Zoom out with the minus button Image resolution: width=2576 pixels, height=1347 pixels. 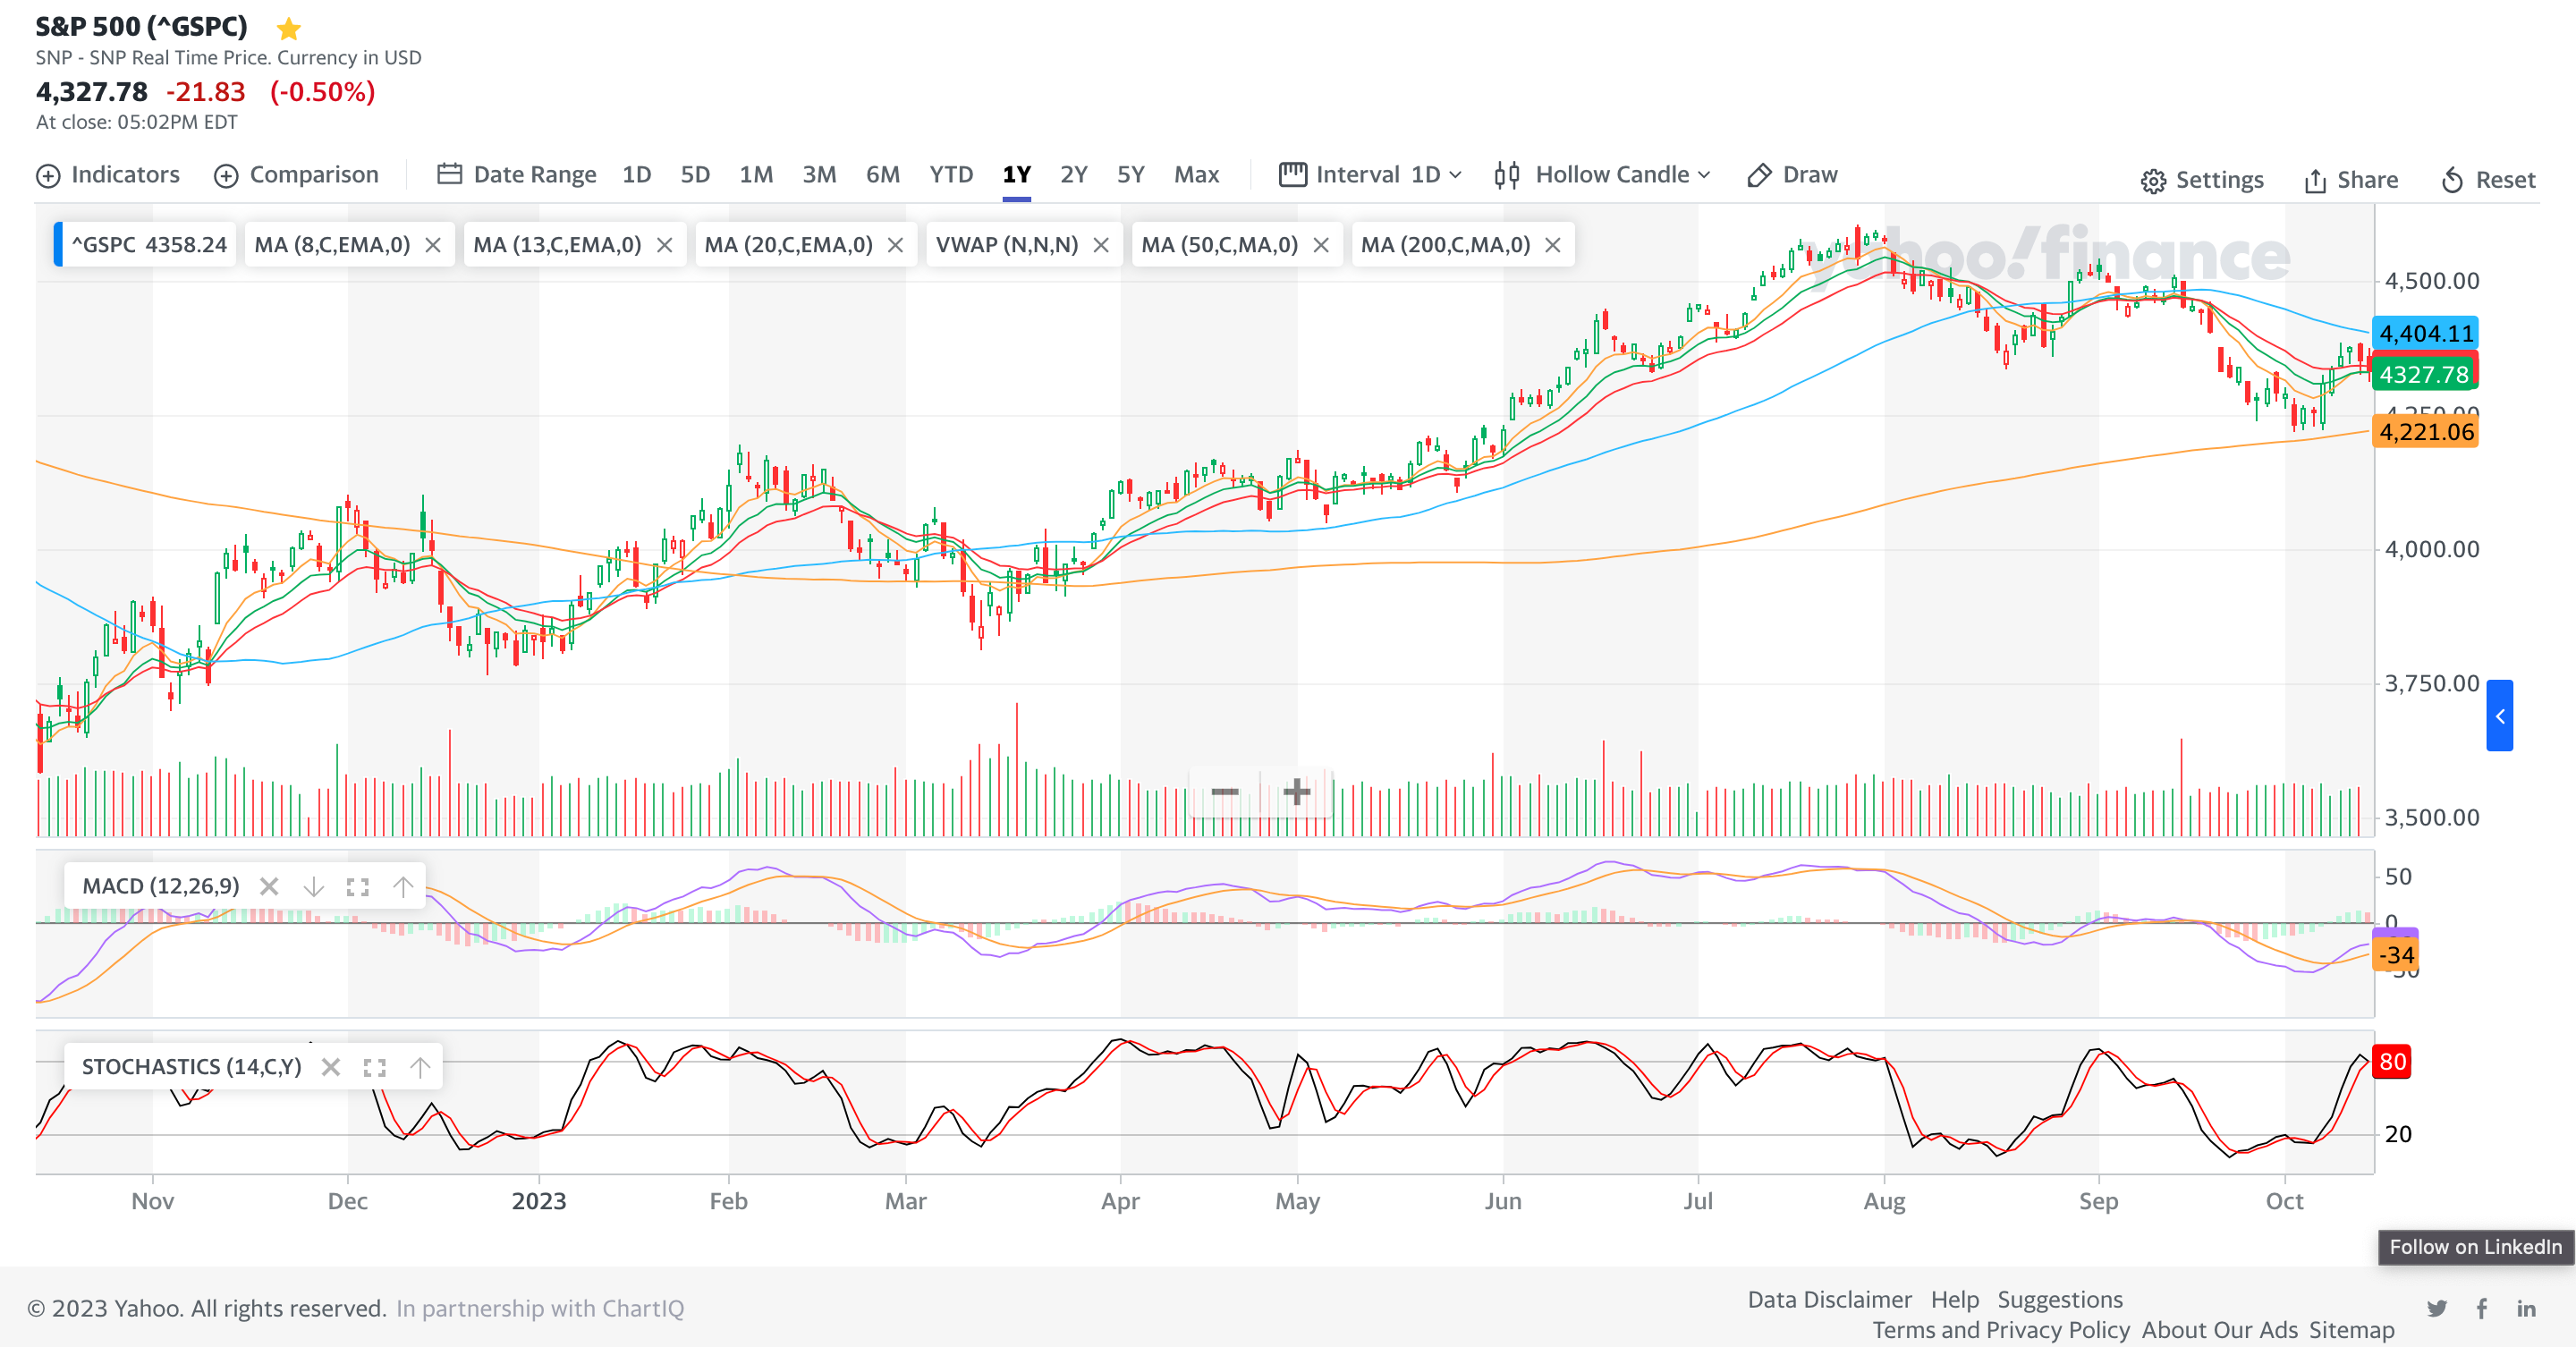(x=1224, y=792)
